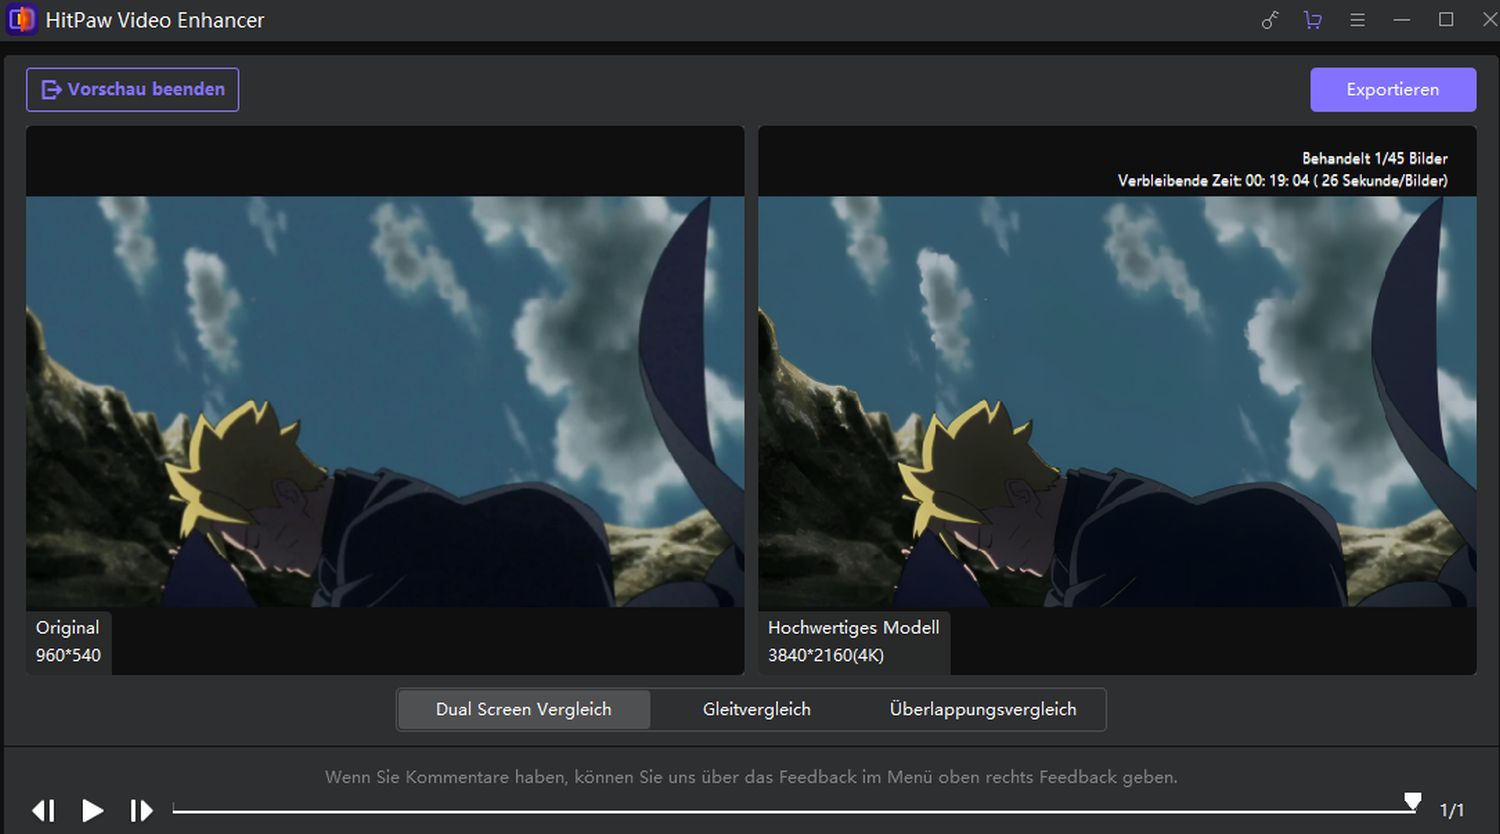Open the shopping cart purchase icon
1500x834 pixels.
point(1313,20)
